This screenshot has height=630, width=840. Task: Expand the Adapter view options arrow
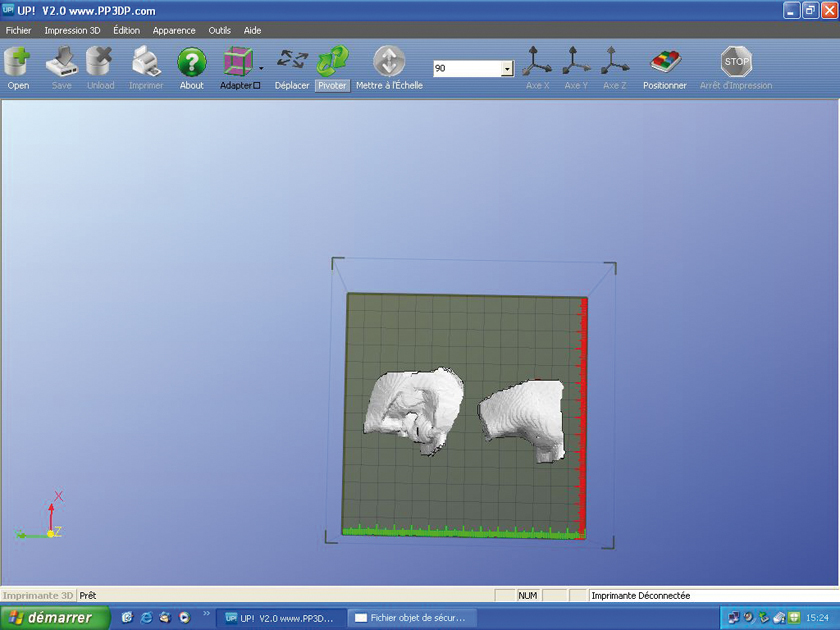[262, 70]
